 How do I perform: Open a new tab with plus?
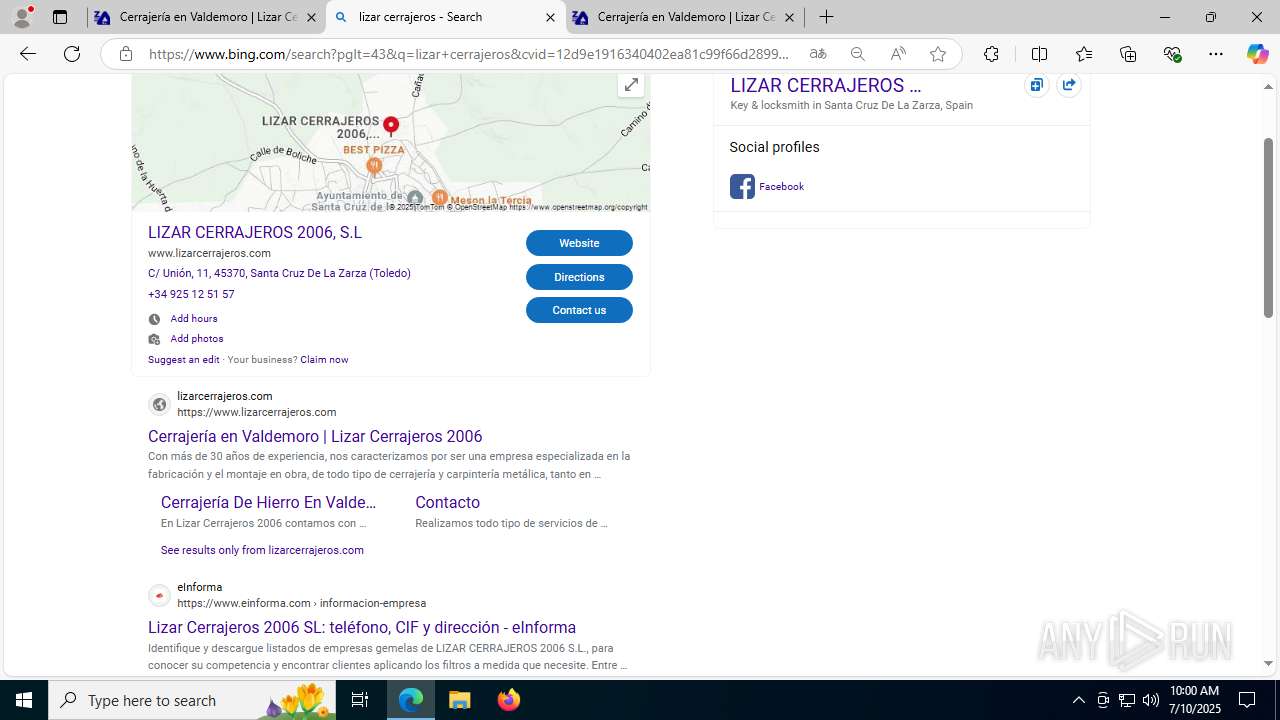pyautogui.click(x=826, y=17)
